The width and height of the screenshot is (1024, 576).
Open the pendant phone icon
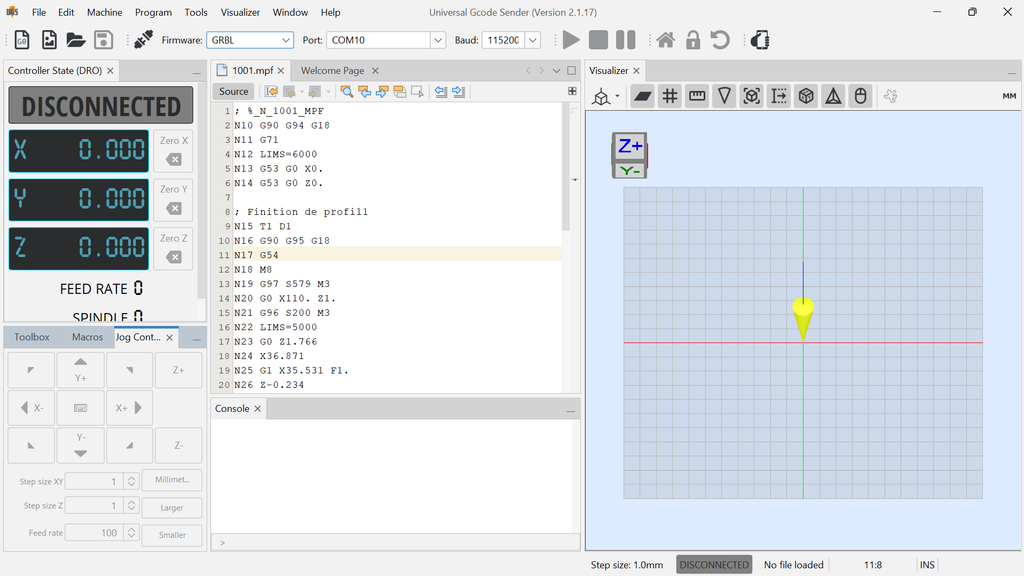coord(760,40)
